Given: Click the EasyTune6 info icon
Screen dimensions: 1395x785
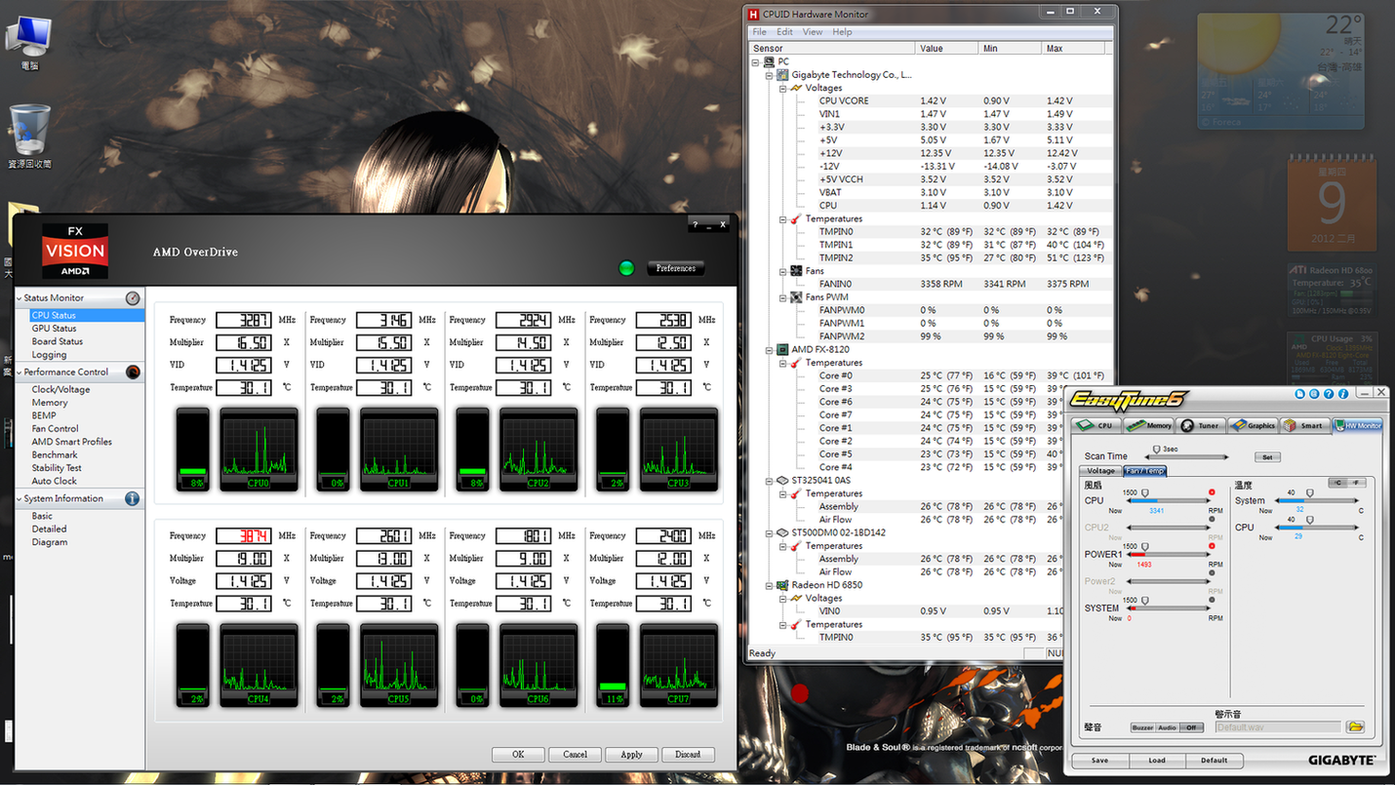Looking at the screenshot, I should [x=1343, y=393].
